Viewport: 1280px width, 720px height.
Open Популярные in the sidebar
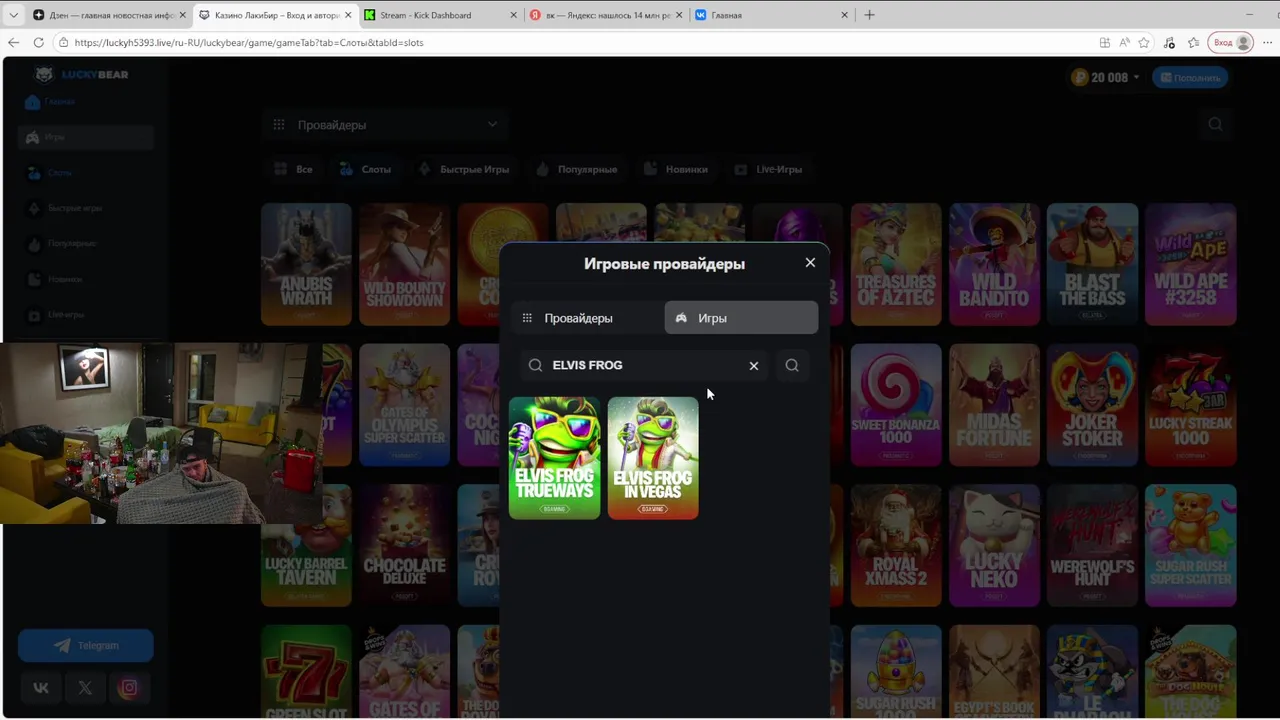[x=62, y=244]
